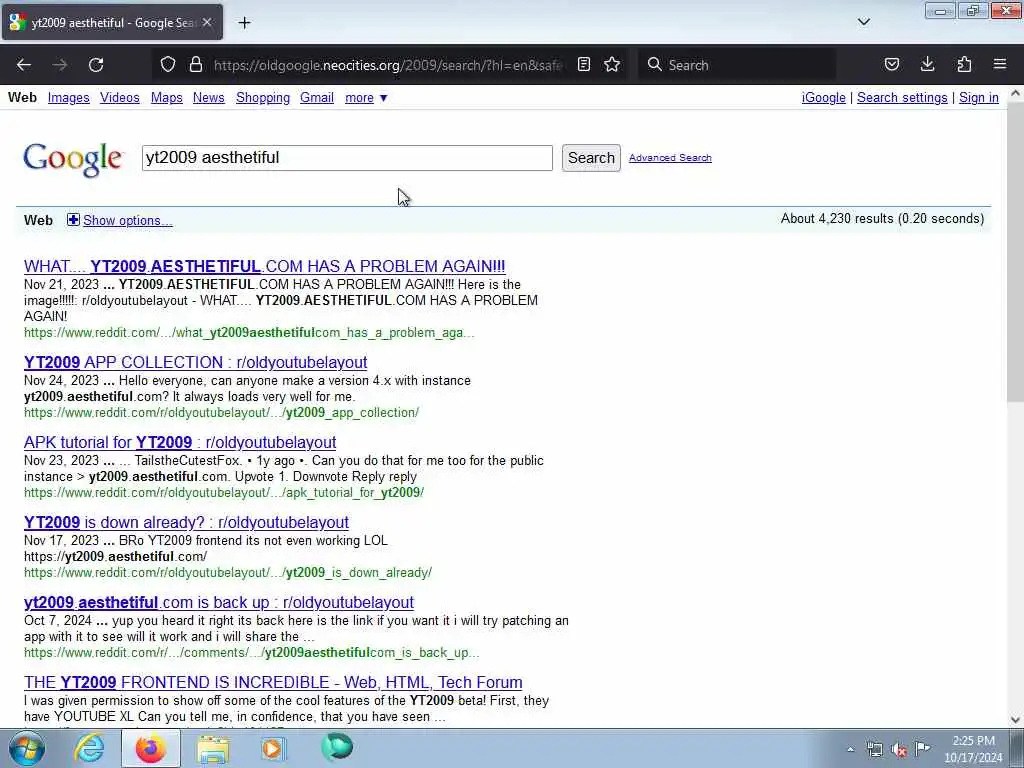Open the extensions puzzle icon
1024x768 pixels.
pyautogui.click(x=964, y=65)
